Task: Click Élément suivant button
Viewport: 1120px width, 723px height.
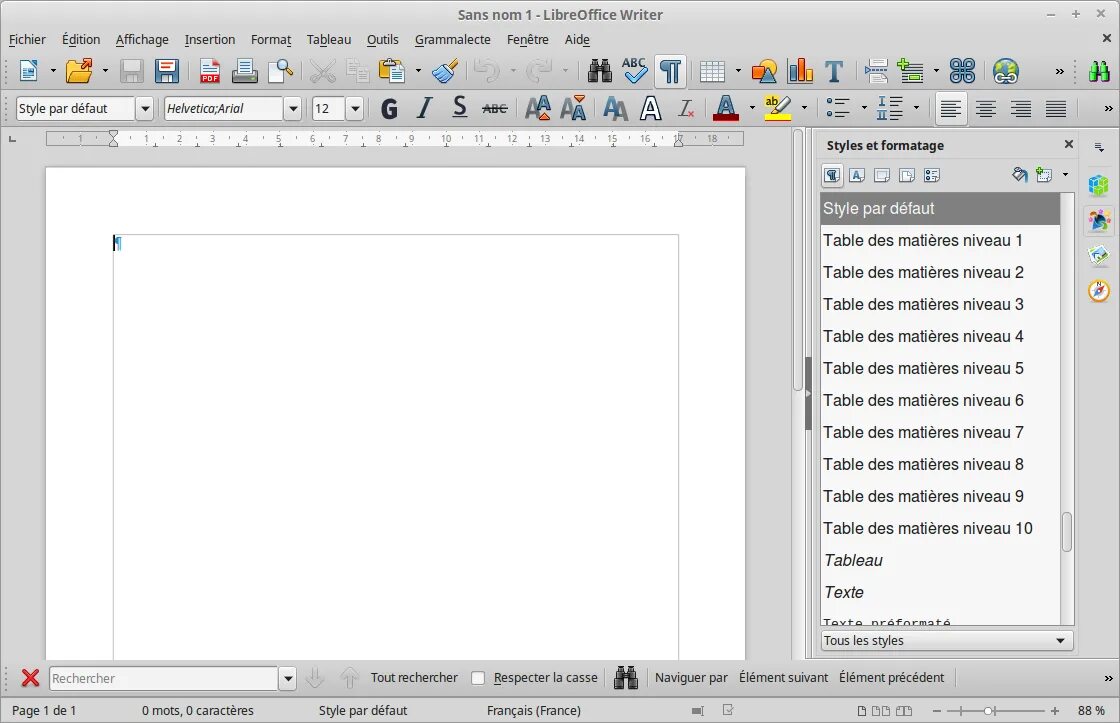Action: pyautogui.click(x=783, y=677)
